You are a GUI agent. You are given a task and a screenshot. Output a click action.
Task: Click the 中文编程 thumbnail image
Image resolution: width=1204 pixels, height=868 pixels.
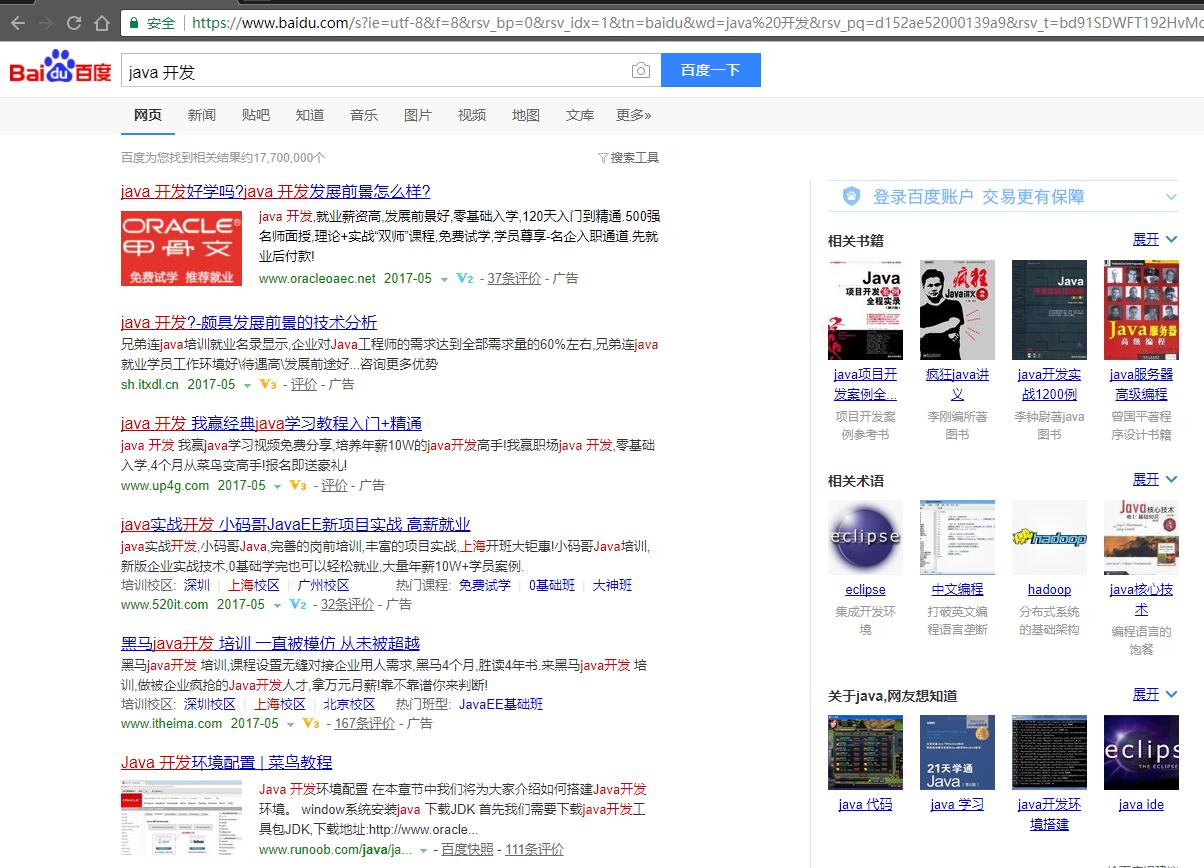[957, 537]
